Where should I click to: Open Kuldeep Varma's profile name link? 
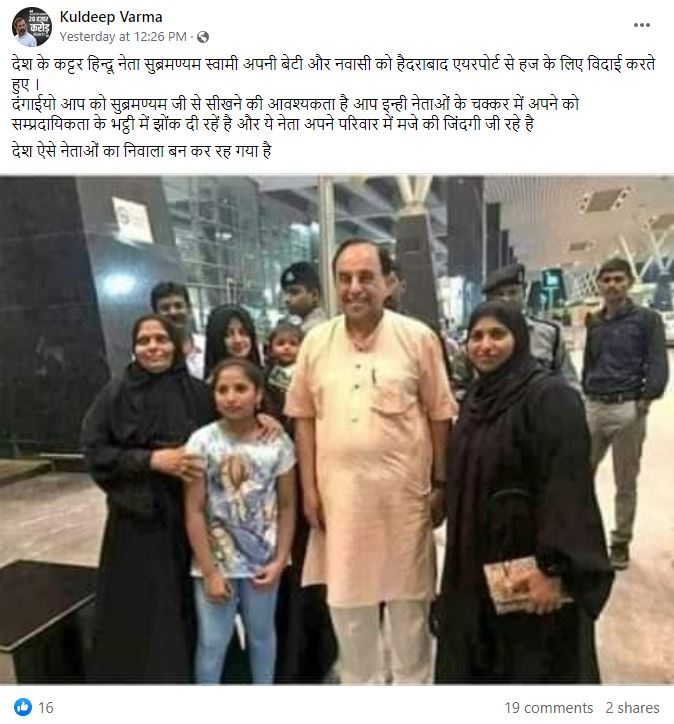click(111, 17)
